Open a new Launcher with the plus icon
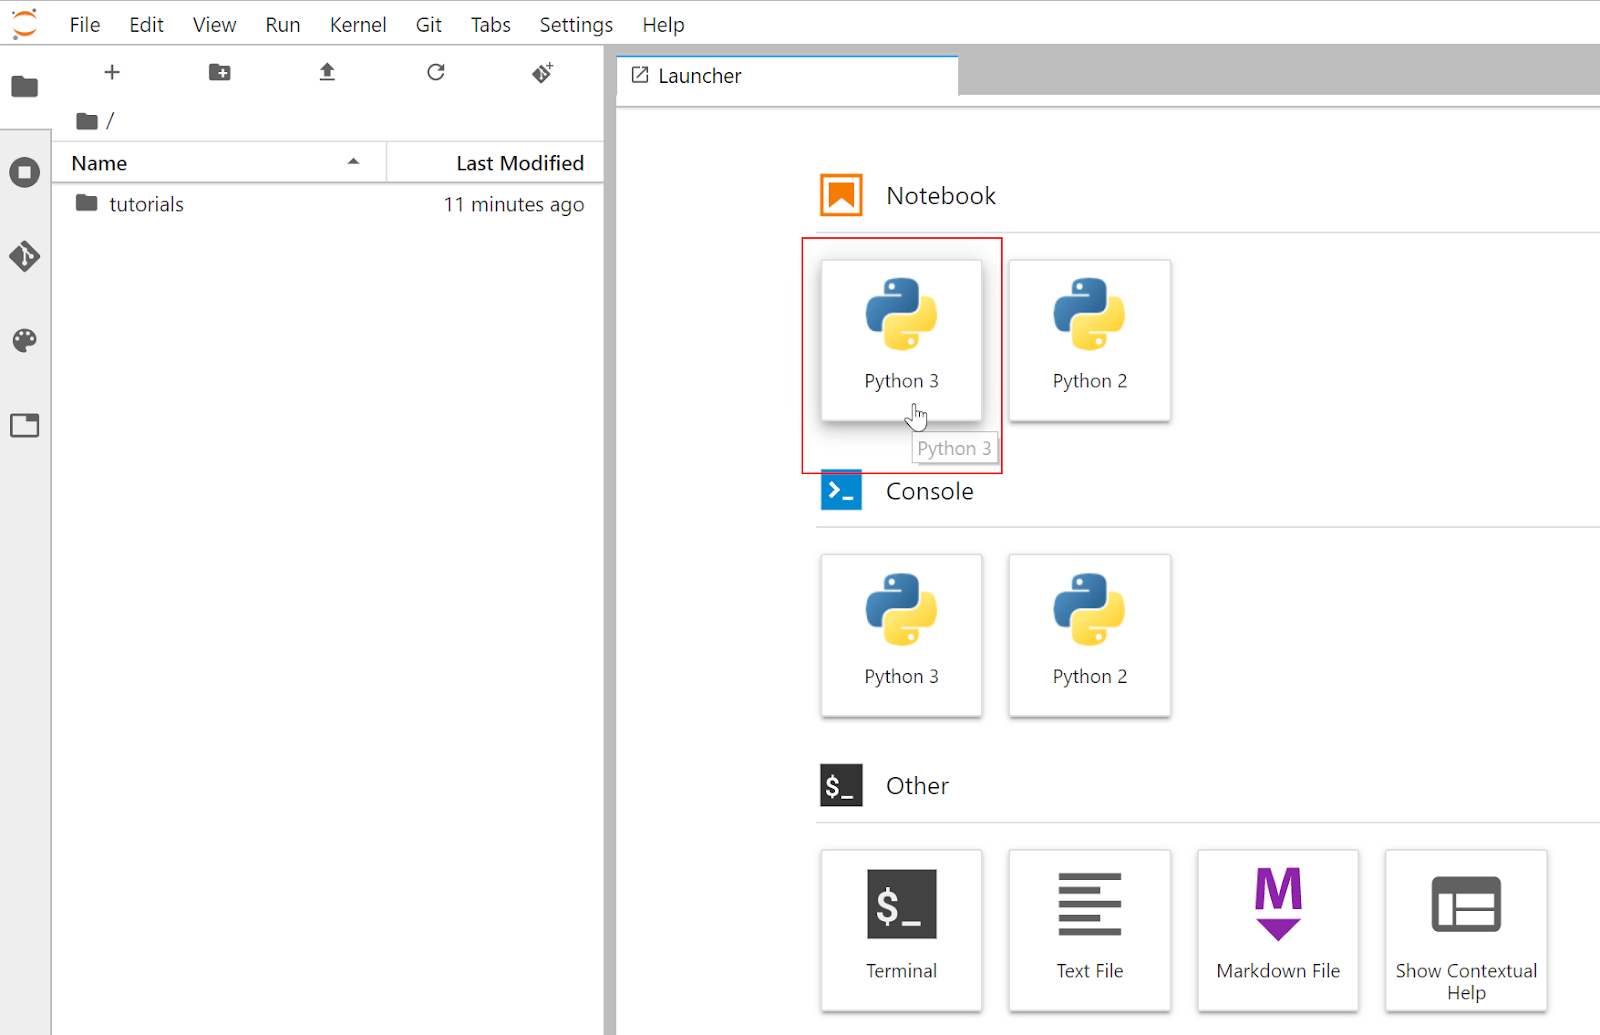Screen dimensions: 1600x1035 tap(112, 72)
